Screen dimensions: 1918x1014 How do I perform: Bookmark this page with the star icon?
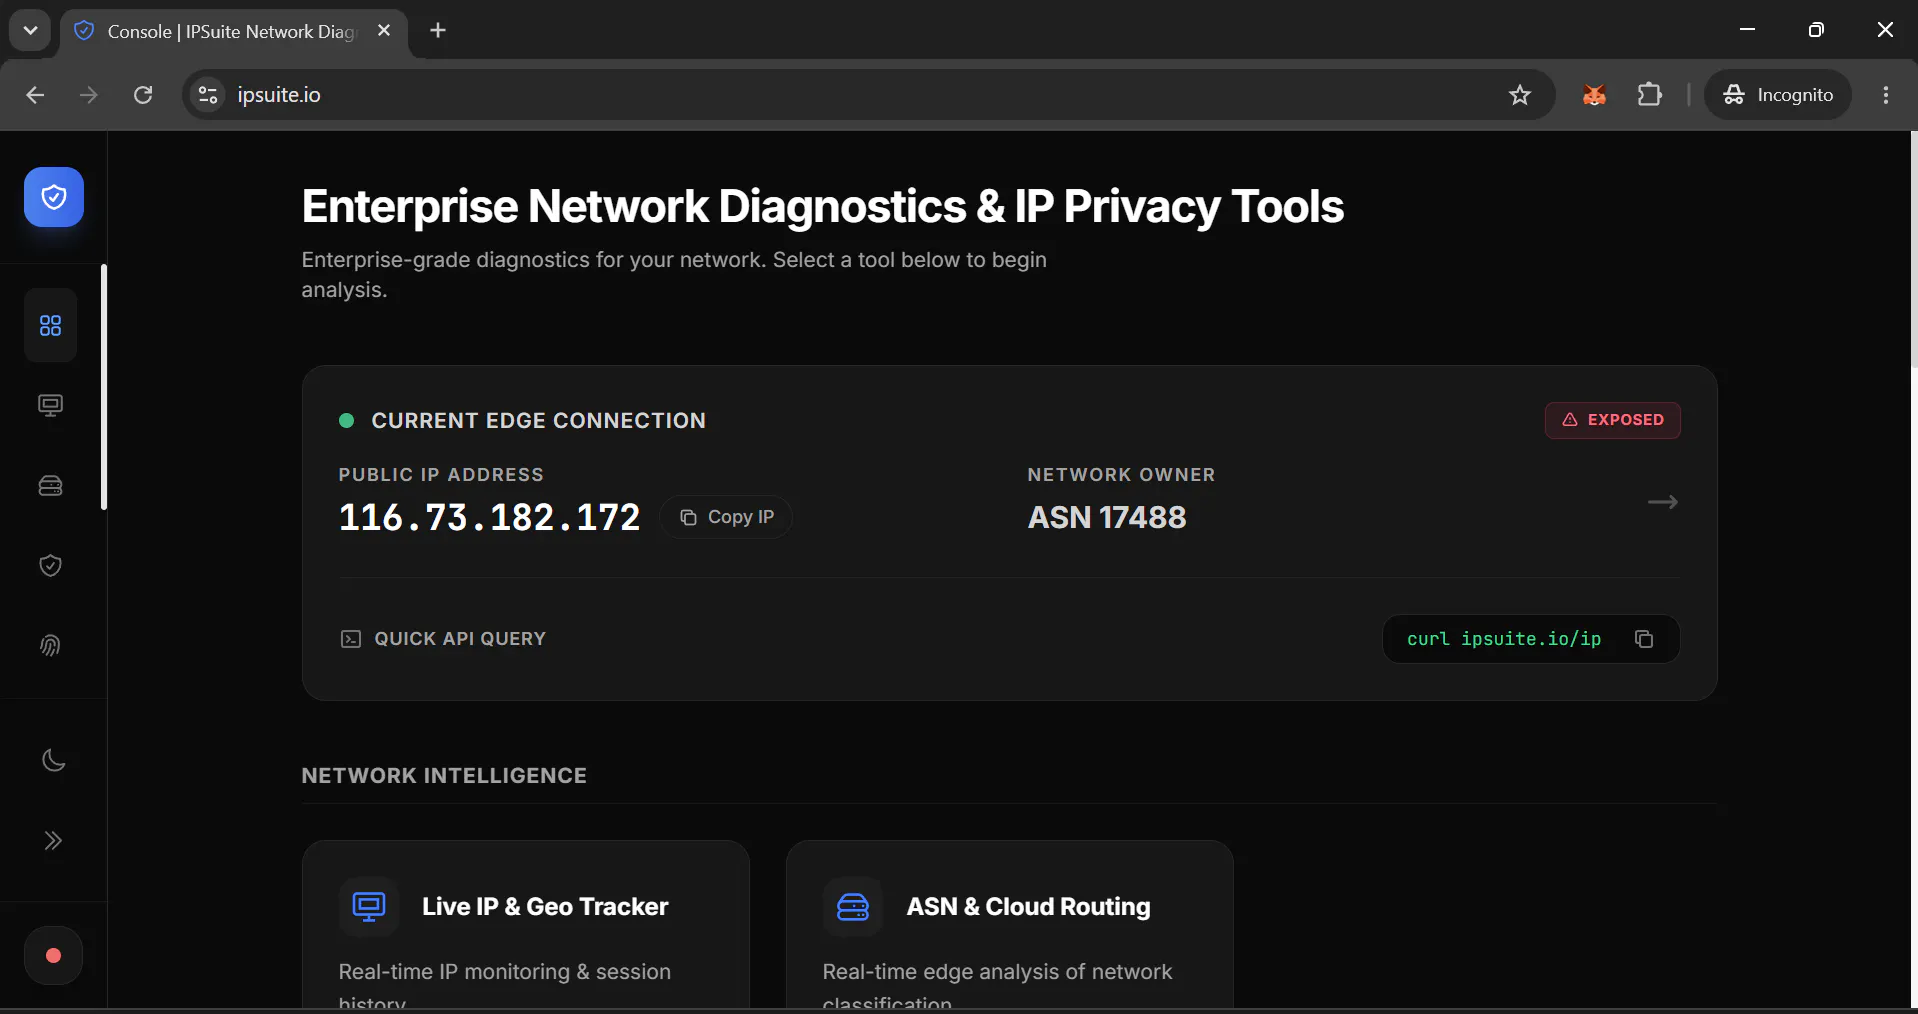[1520, 95]
